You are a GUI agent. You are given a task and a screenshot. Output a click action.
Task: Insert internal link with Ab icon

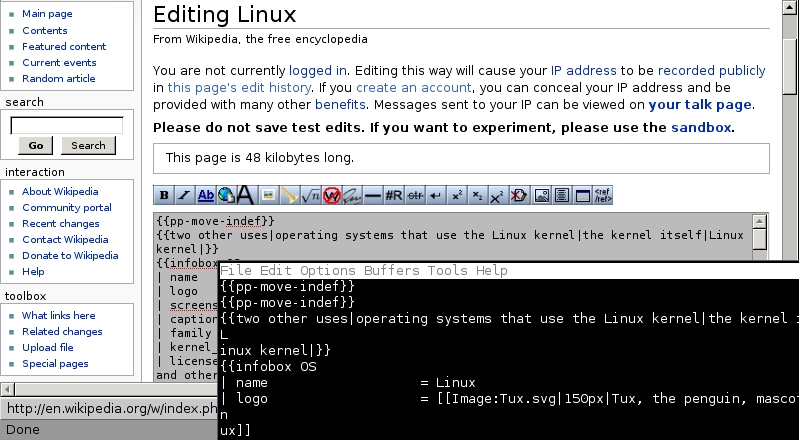click(x=206, y=195)
